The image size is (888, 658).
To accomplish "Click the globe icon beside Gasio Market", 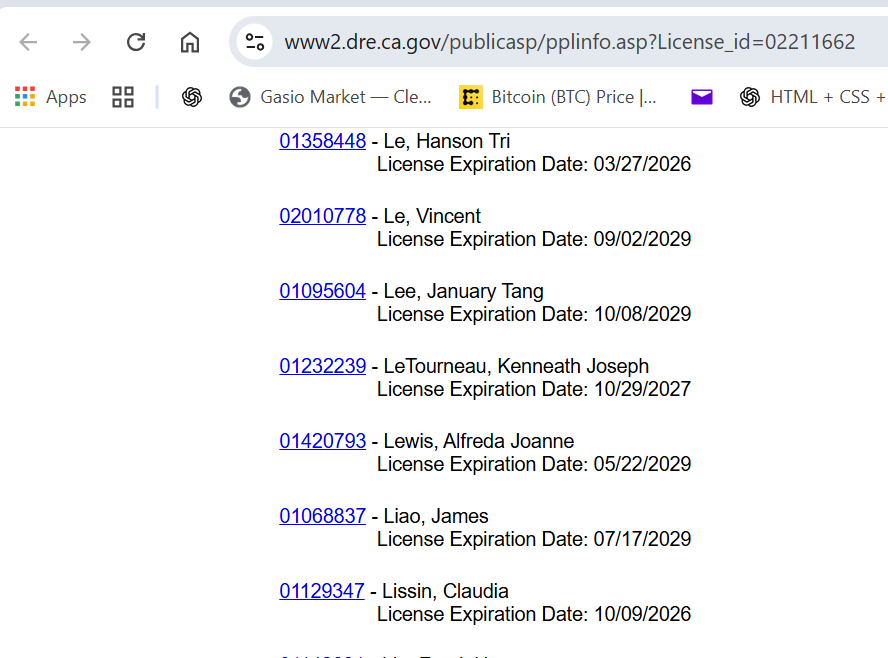I will (x=239, y=97).
